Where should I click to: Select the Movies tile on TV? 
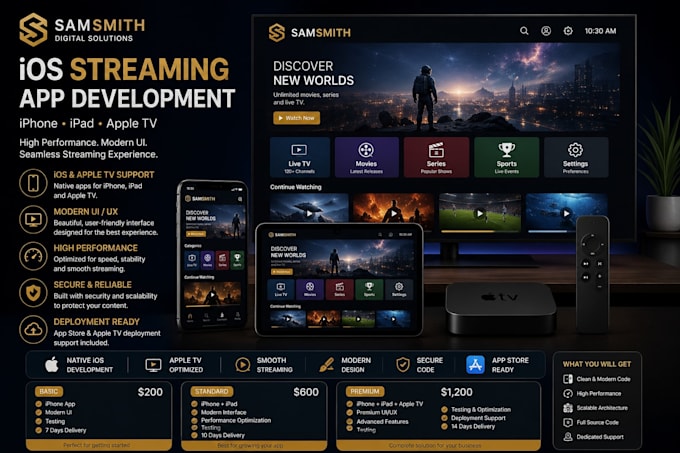(x=366, y=157)
